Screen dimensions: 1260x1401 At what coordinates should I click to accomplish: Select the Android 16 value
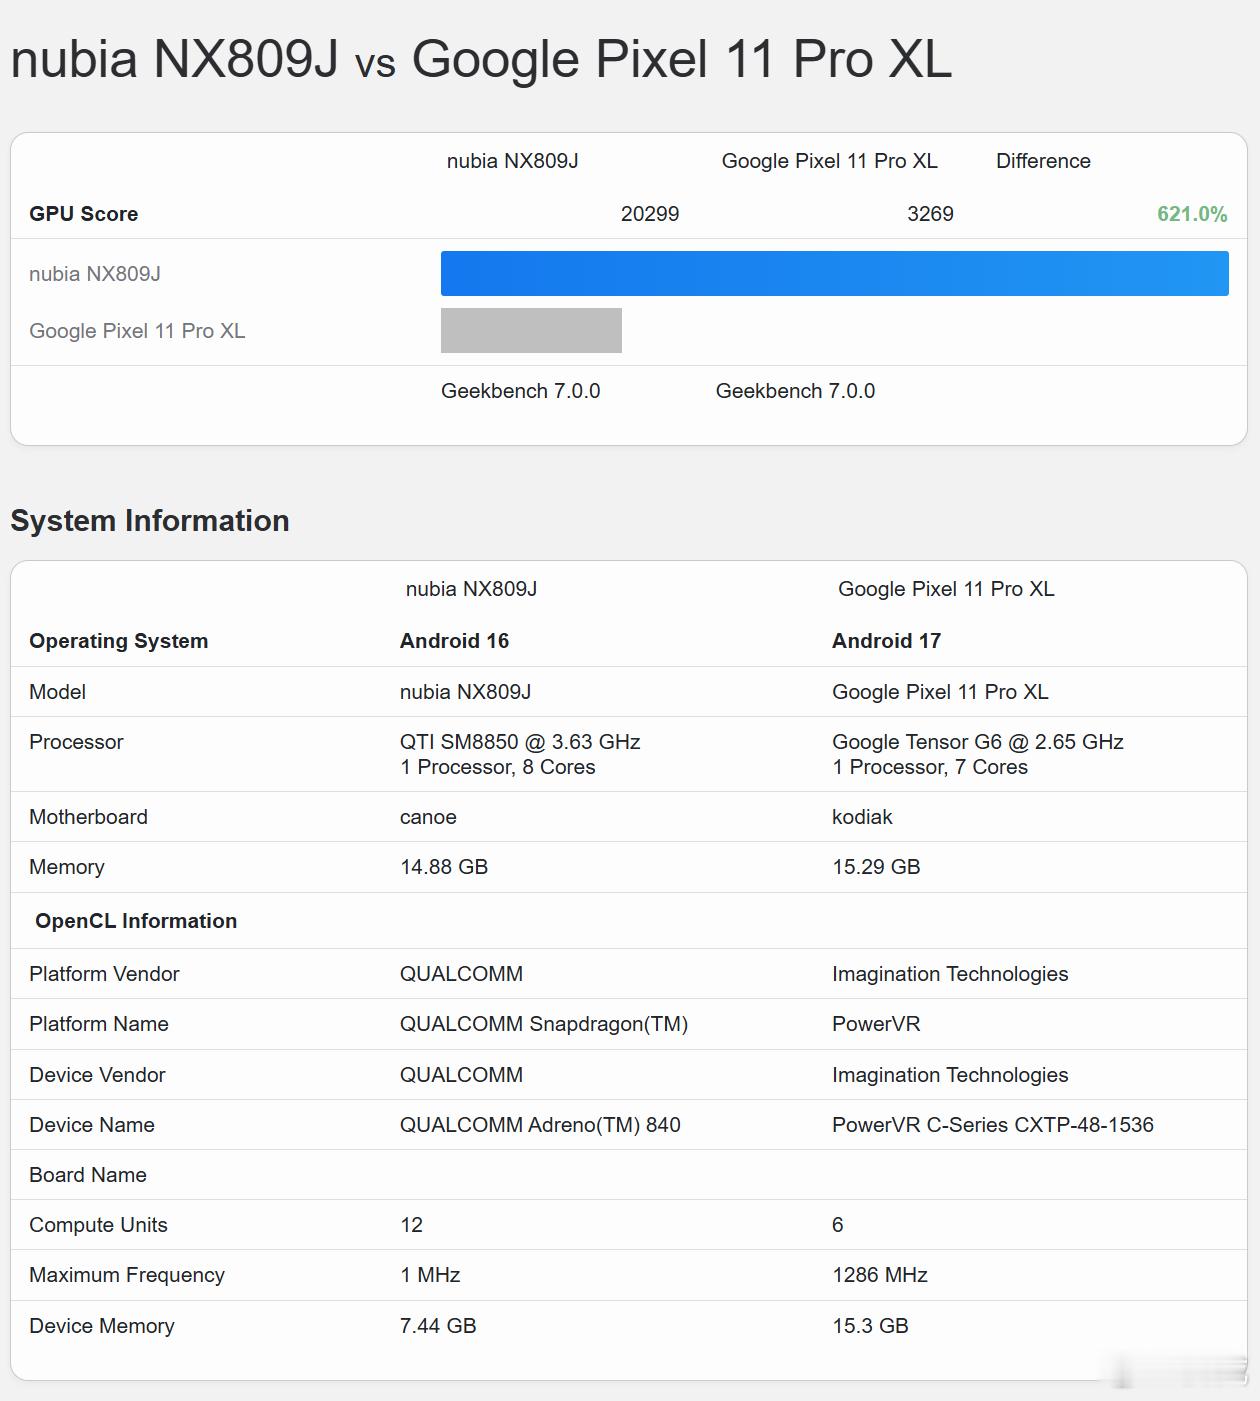[x=454, y=641]
